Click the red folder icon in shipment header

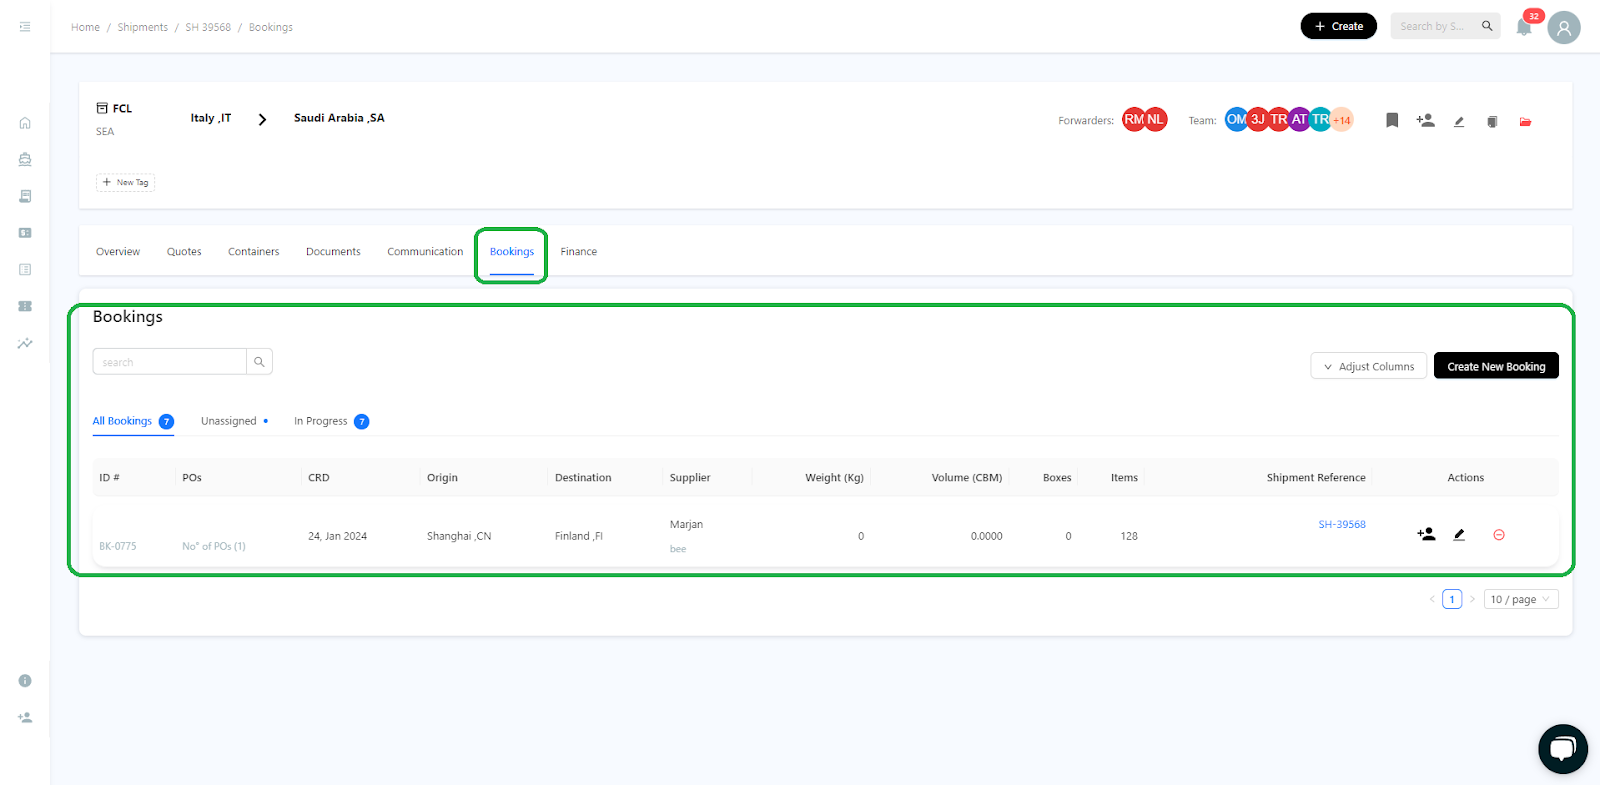coord(1525,122)
